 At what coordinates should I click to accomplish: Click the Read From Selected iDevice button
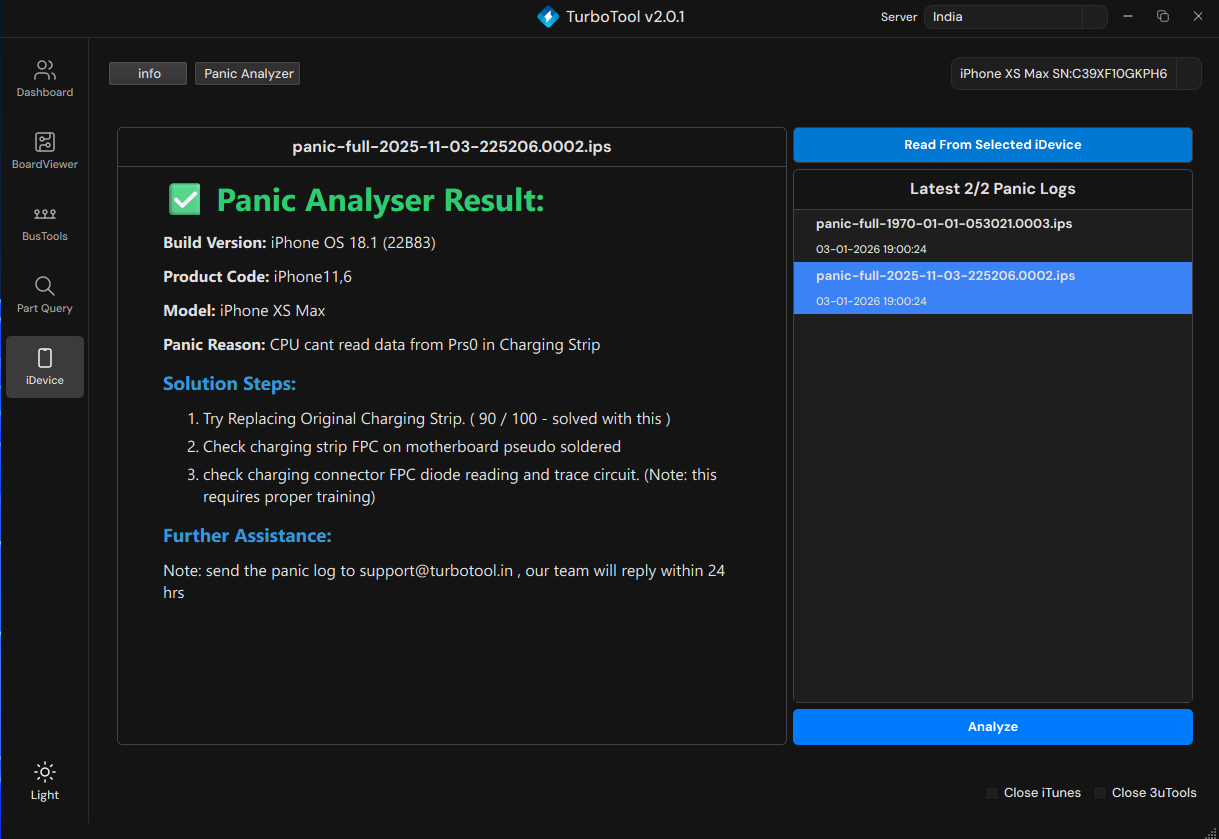point(992,145)
